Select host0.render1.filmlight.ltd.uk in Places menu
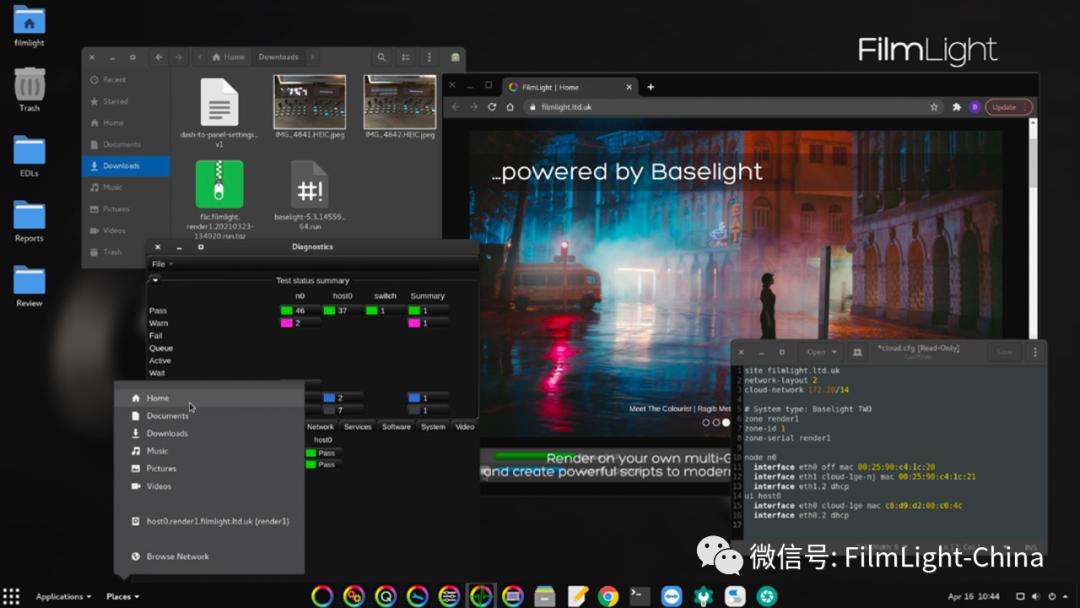Viewport: 1080px width, 608px height. 209,521
